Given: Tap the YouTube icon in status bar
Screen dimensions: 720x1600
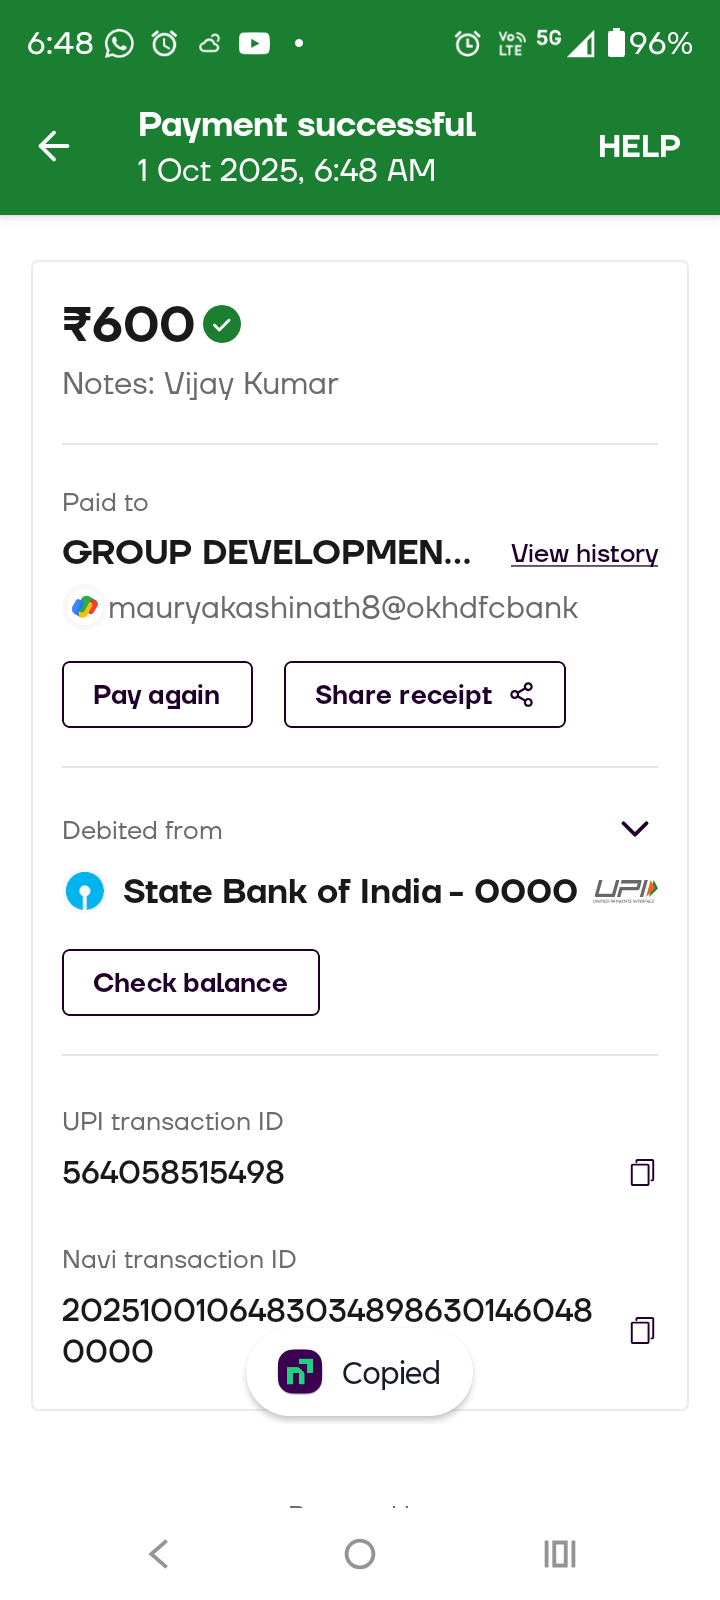Looking at the screenshot, I should [254, 43].
